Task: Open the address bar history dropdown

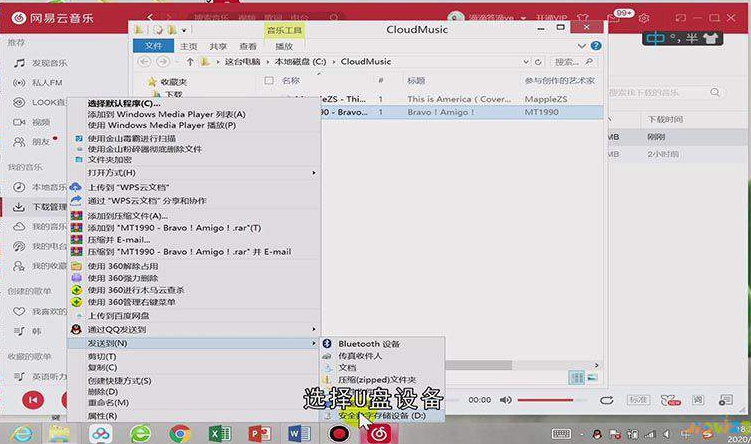Action: point(526,62)
